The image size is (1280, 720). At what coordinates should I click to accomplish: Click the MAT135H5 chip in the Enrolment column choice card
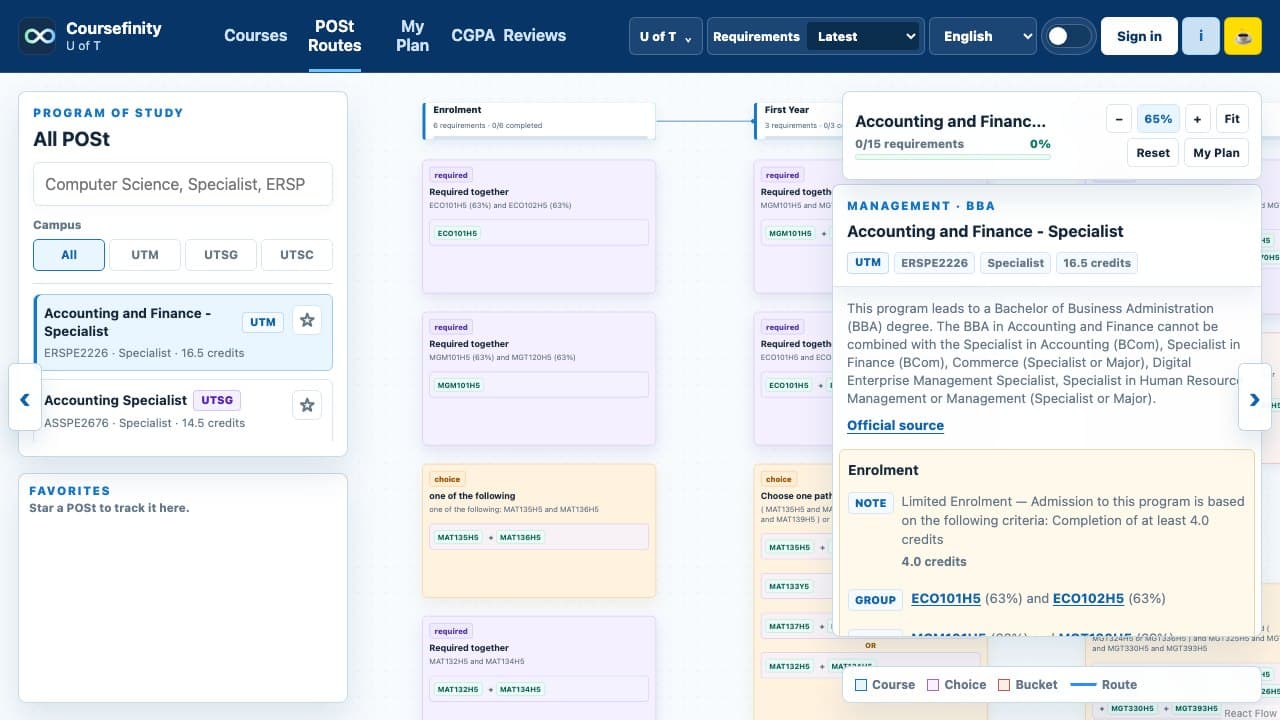tap(458, 537)
